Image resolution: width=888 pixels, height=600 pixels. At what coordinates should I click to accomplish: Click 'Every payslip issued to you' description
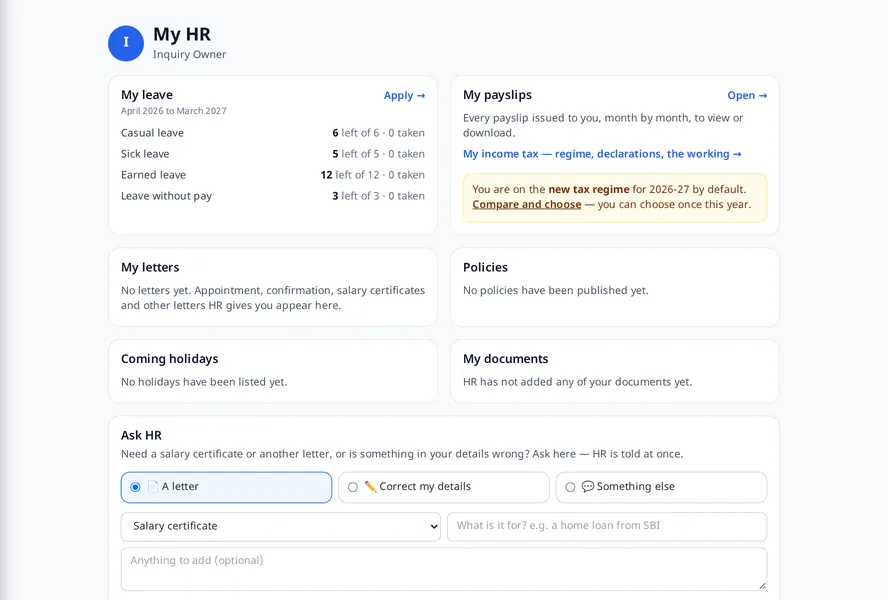(603, 125)
